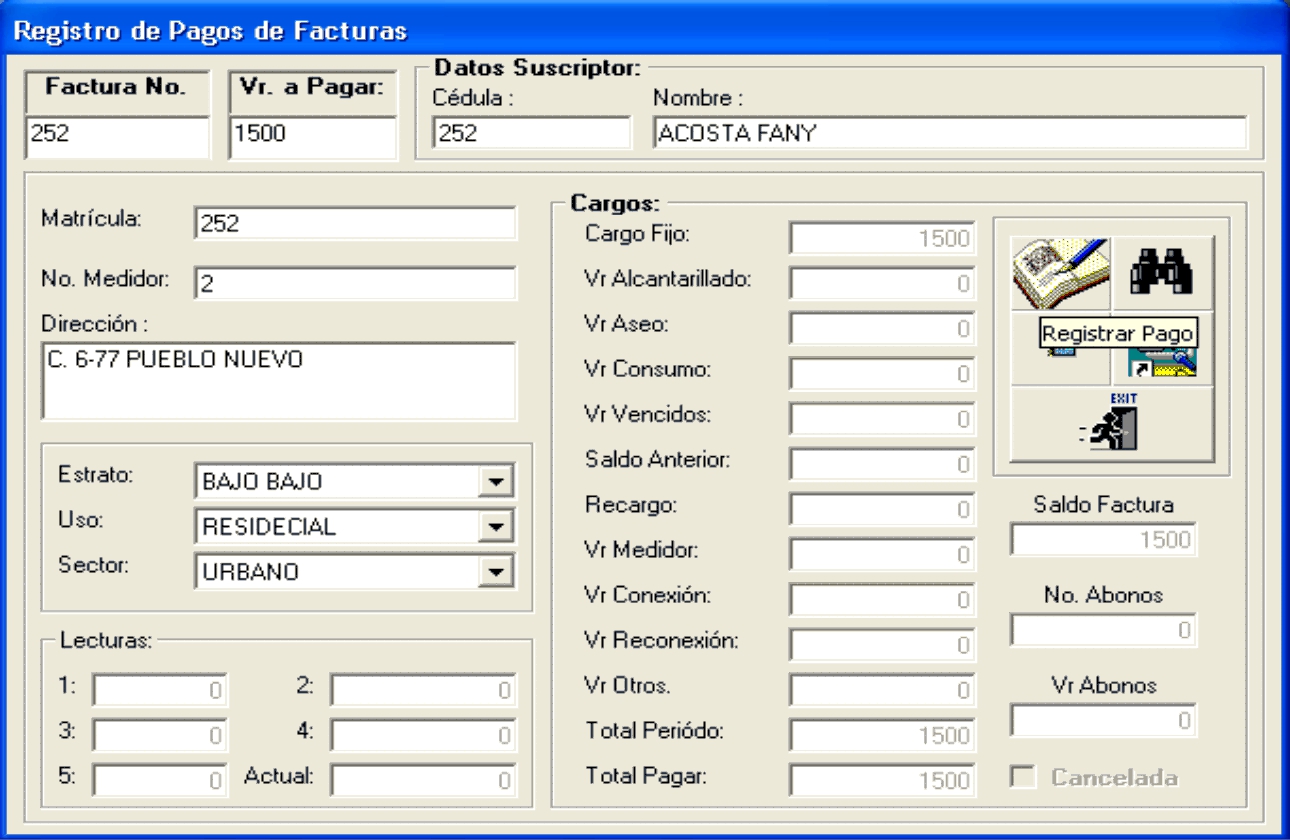Image resolution: width=1290 pixels, height=840 pixels.
Task: Focus the Matrícula input field
Action: (x=355, y=224)
